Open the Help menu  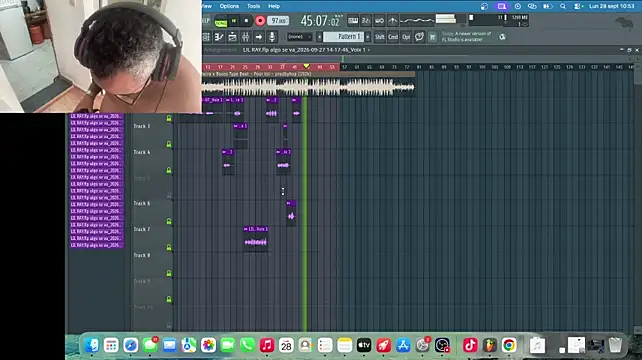click(x=274, y=6)
